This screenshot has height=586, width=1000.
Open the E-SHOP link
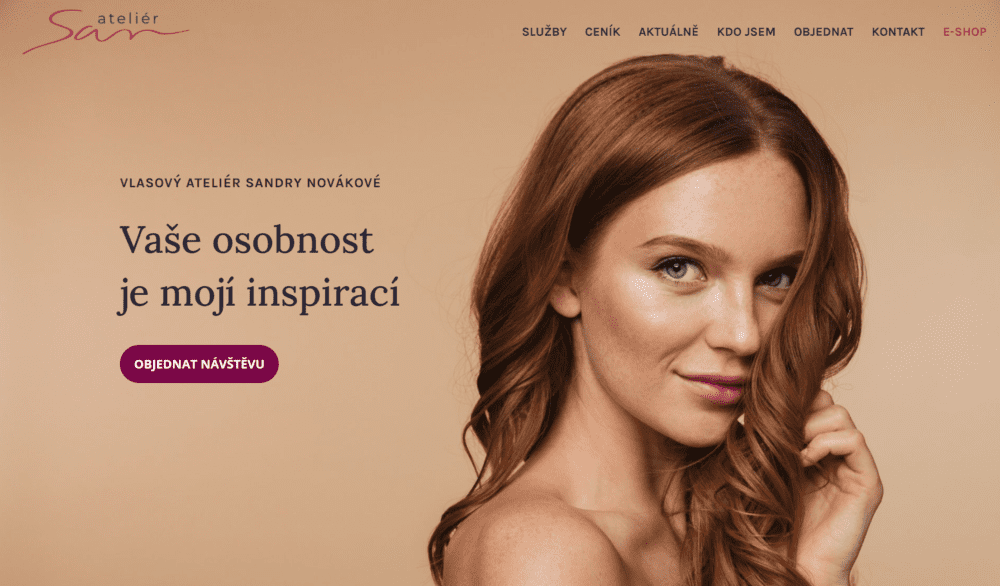click(964, 32)
